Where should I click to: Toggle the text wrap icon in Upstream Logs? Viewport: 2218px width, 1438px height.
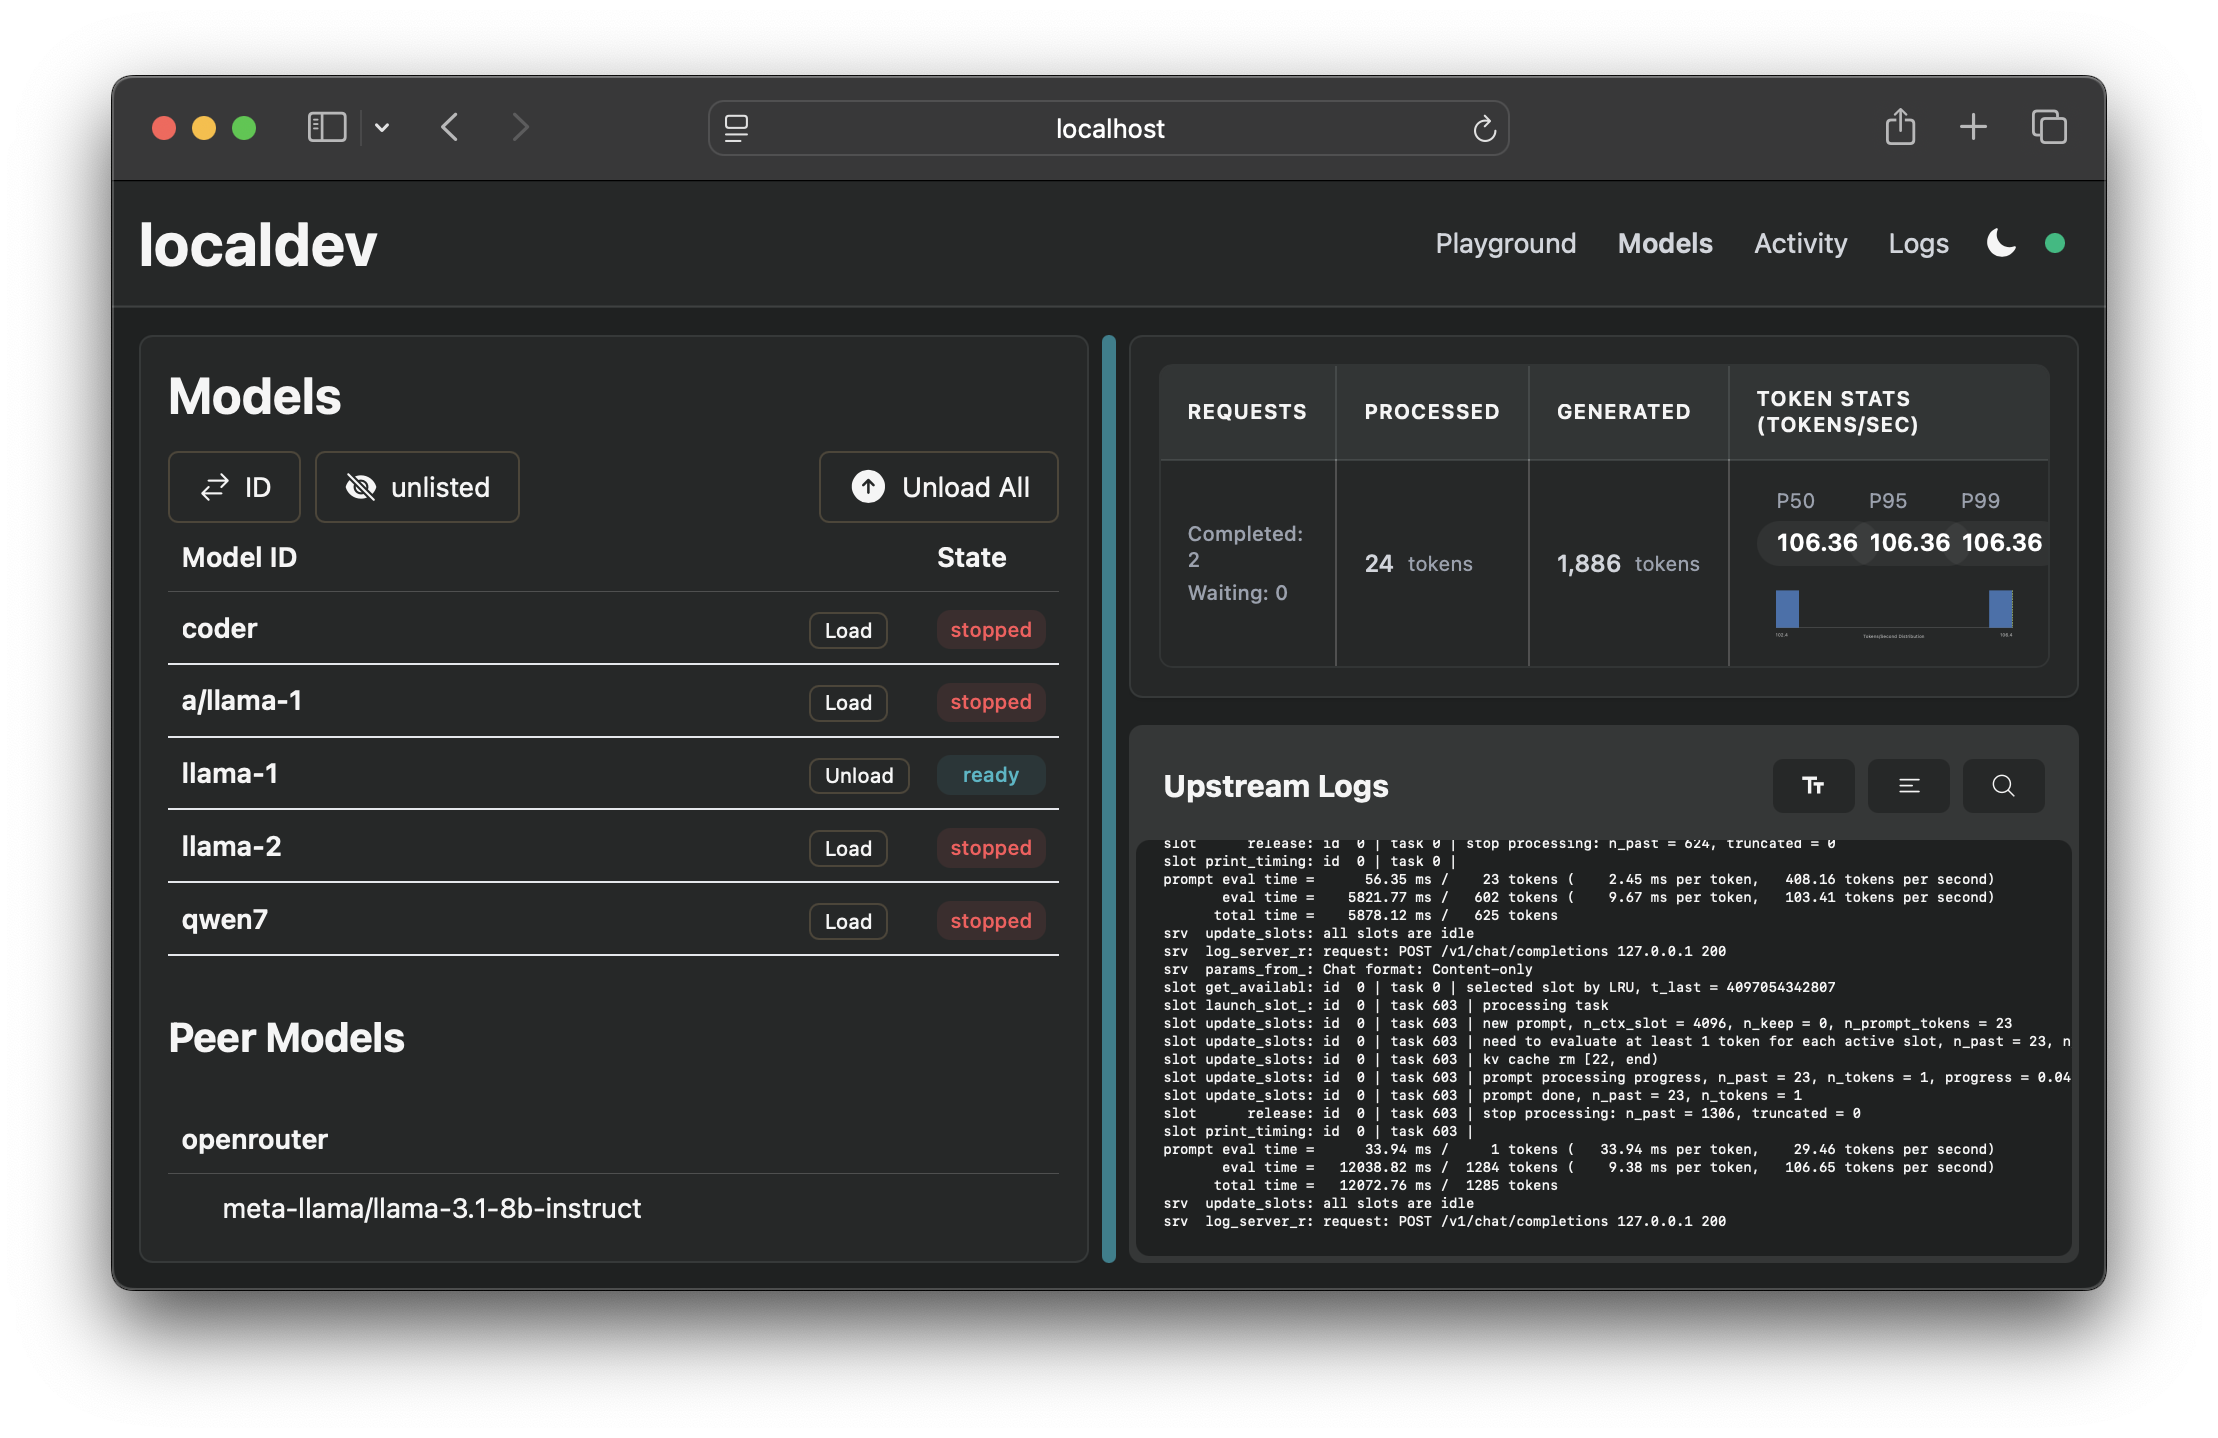pyautogui.click(x=1908, y=786)
